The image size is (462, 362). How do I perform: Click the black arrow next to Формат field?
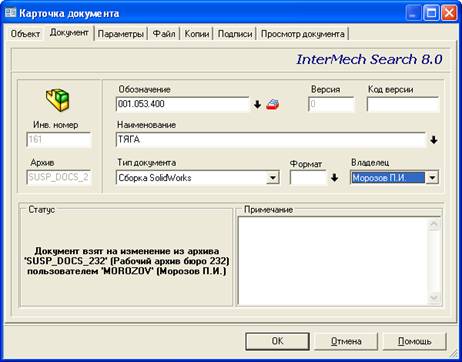(x=334, y=178)
